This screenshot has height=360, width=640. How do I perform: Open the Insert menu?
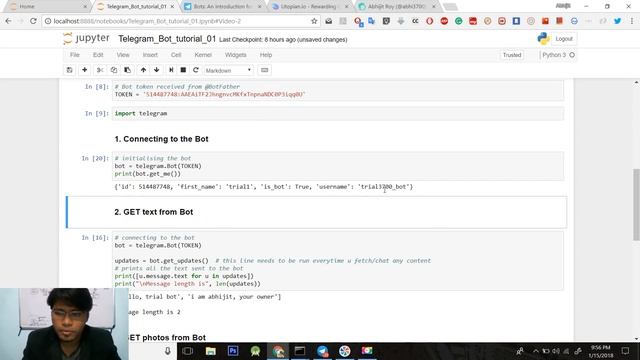pyautogui.click(x=150, y=55)
